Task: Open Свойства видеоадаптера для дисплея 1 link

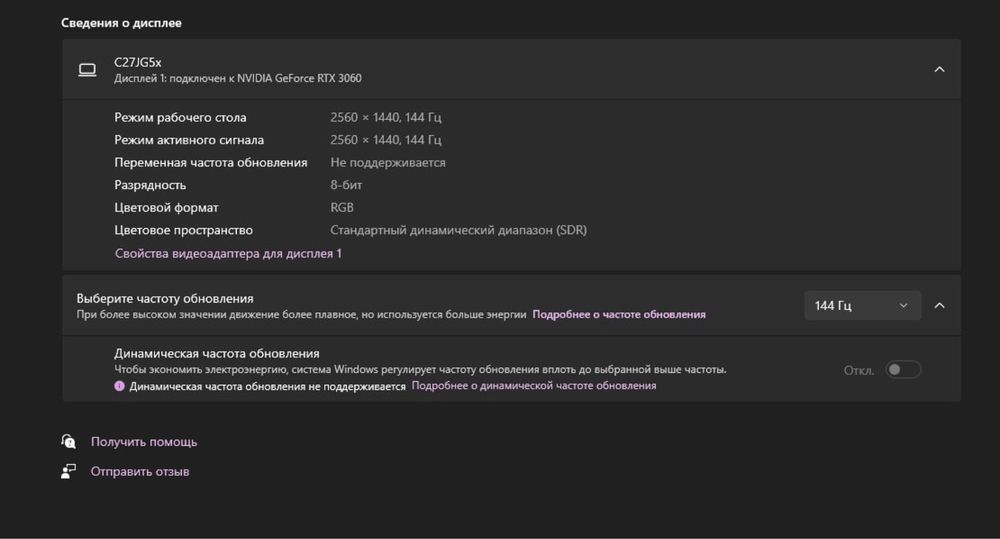Action: point(228,253)
